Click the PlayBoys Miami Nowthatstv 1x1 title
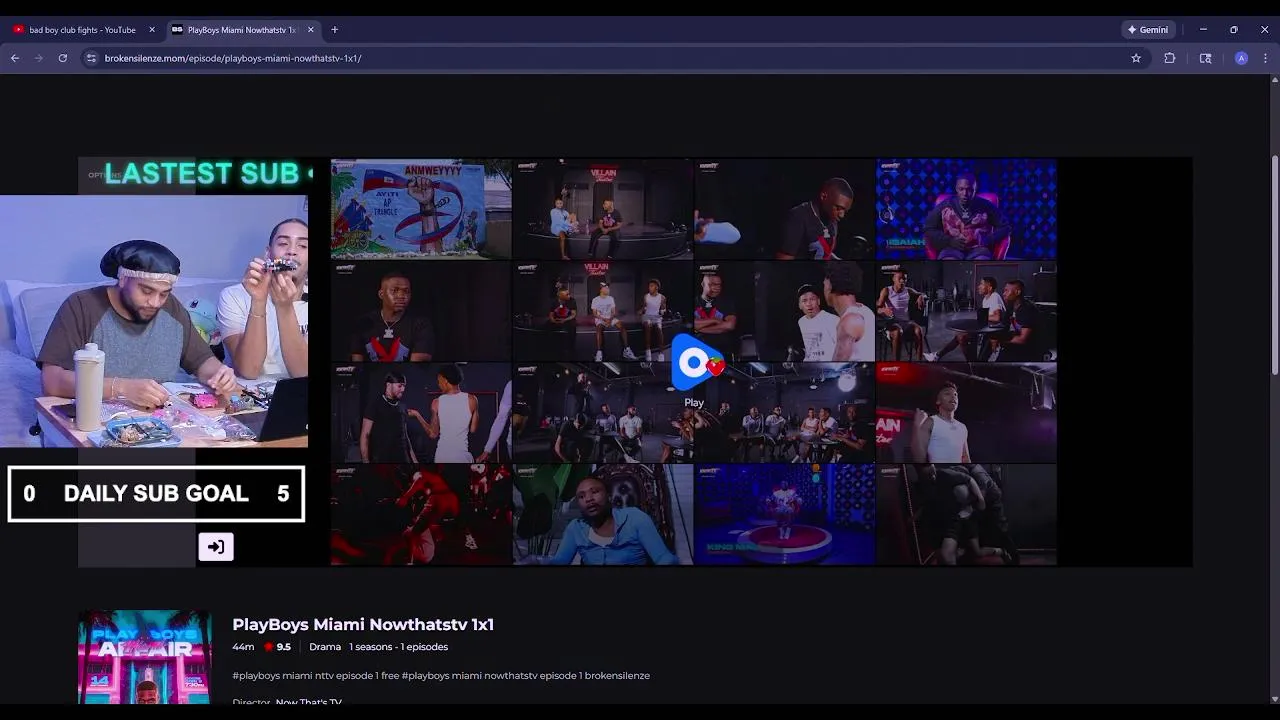The height and width of the screenshot is (720, 1280). tap(363, 624)
